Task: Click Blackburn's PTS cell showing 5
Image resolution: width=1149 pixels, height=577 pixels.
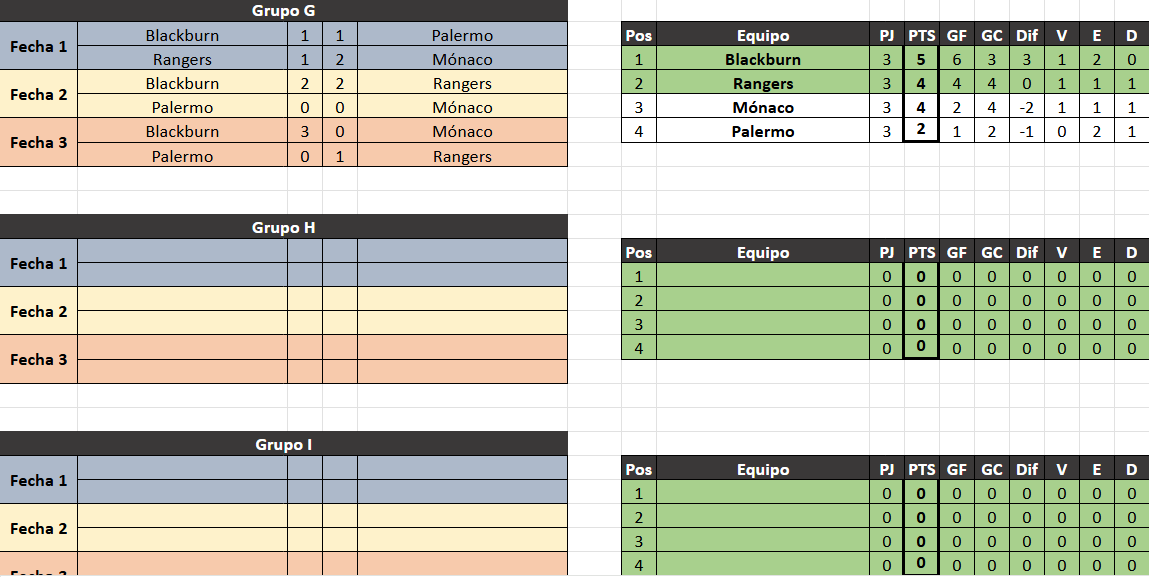Action: 921,59
